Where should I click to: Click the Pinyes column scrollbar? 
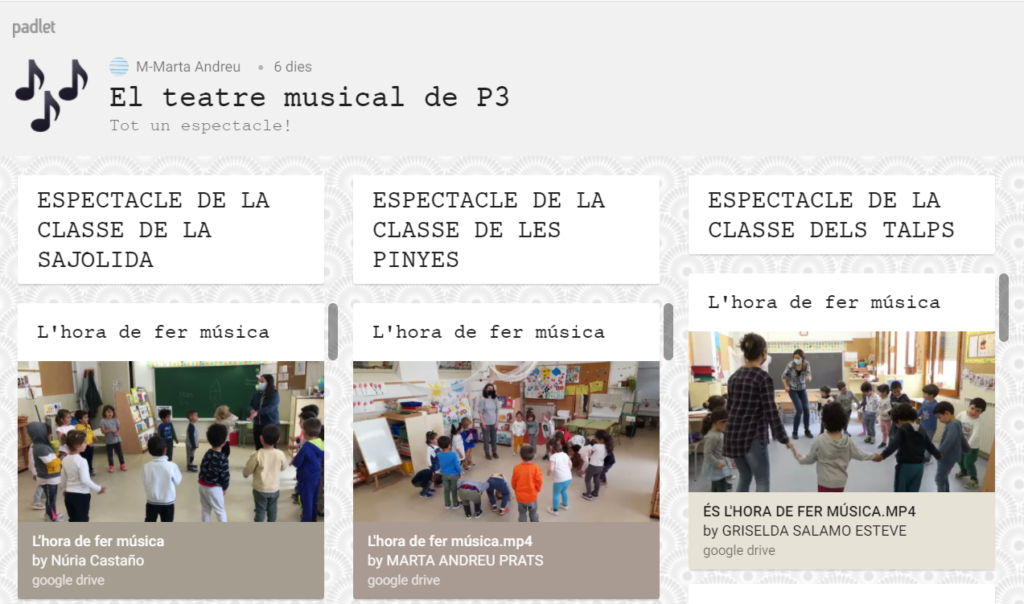coord(668,331)
